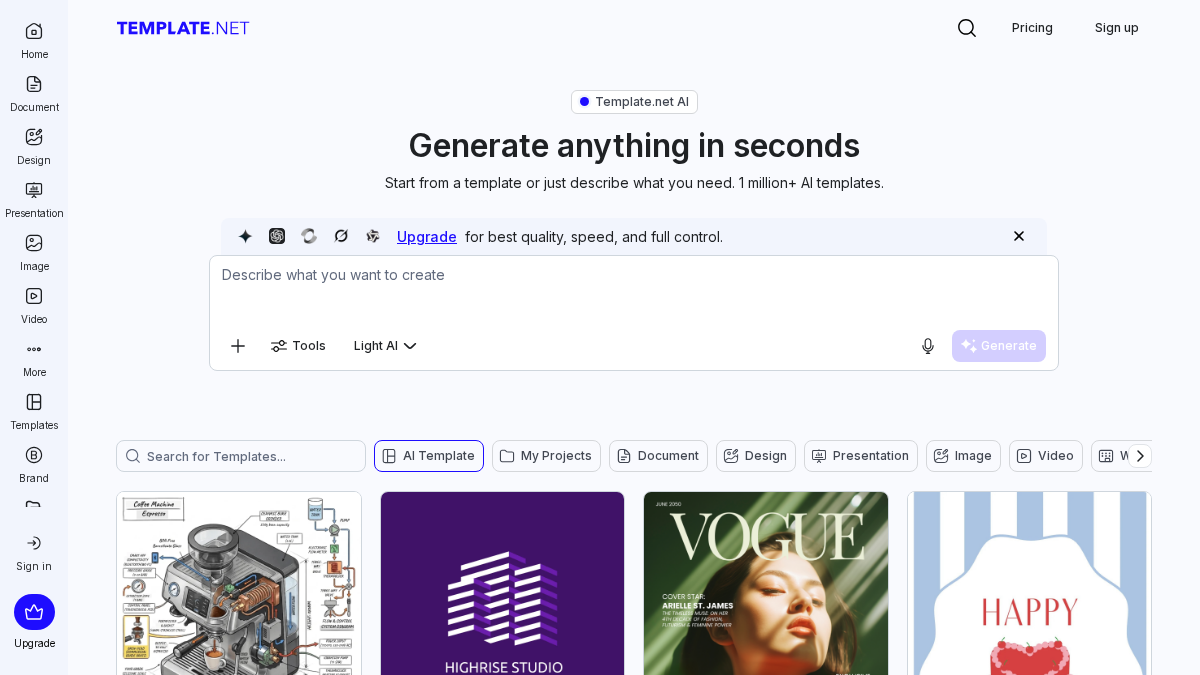Open Video section in sidebar
This screenshot has width=1200, height=675.
point(34,305)
